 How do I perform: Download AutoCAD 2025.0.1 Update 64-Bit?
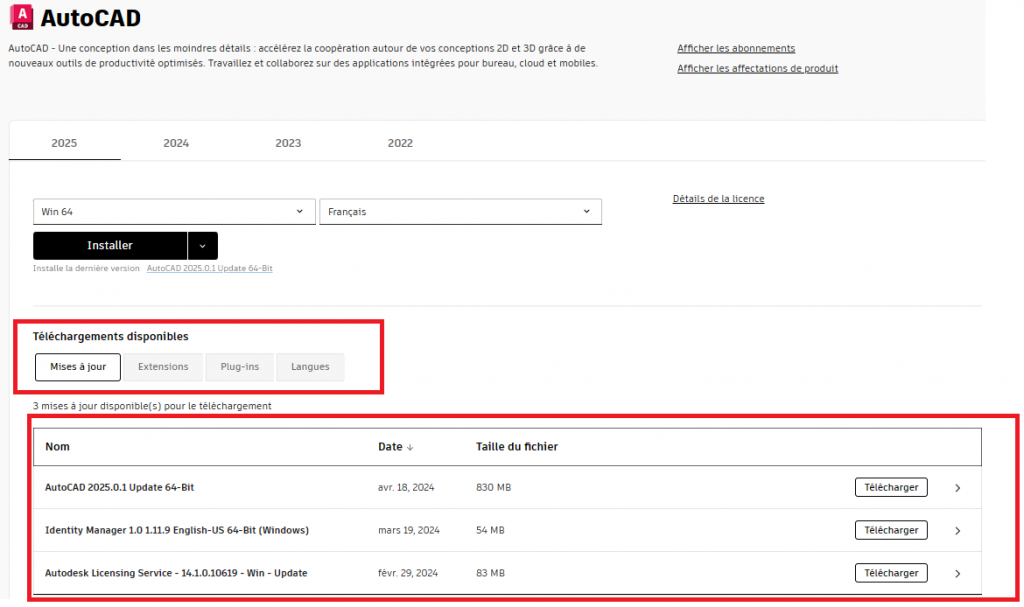tap(890, 488)
